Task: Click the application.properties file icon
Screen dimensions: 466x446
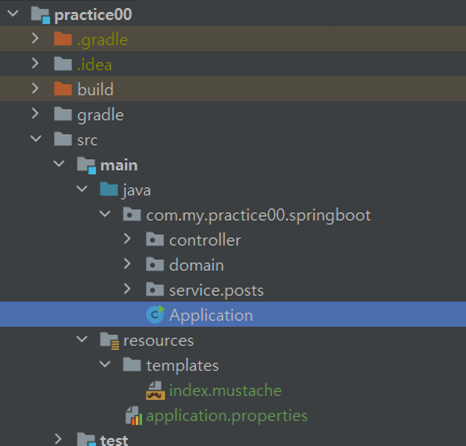Action: coord(134,416)
